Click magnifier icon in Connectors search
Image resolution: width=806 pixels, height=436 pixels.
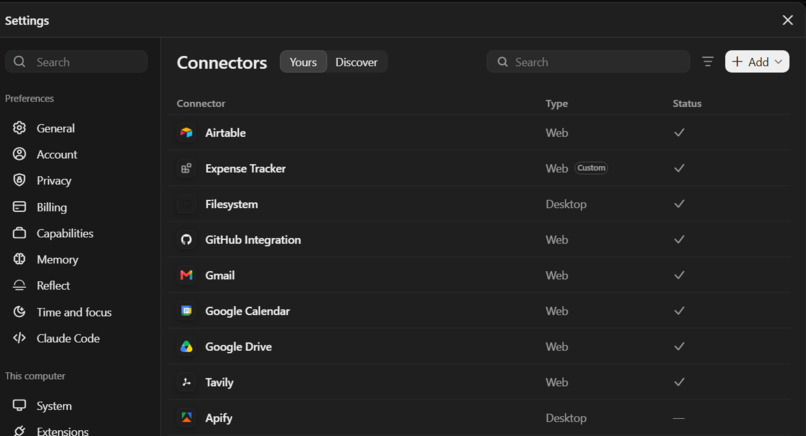[x=503, y=62]
